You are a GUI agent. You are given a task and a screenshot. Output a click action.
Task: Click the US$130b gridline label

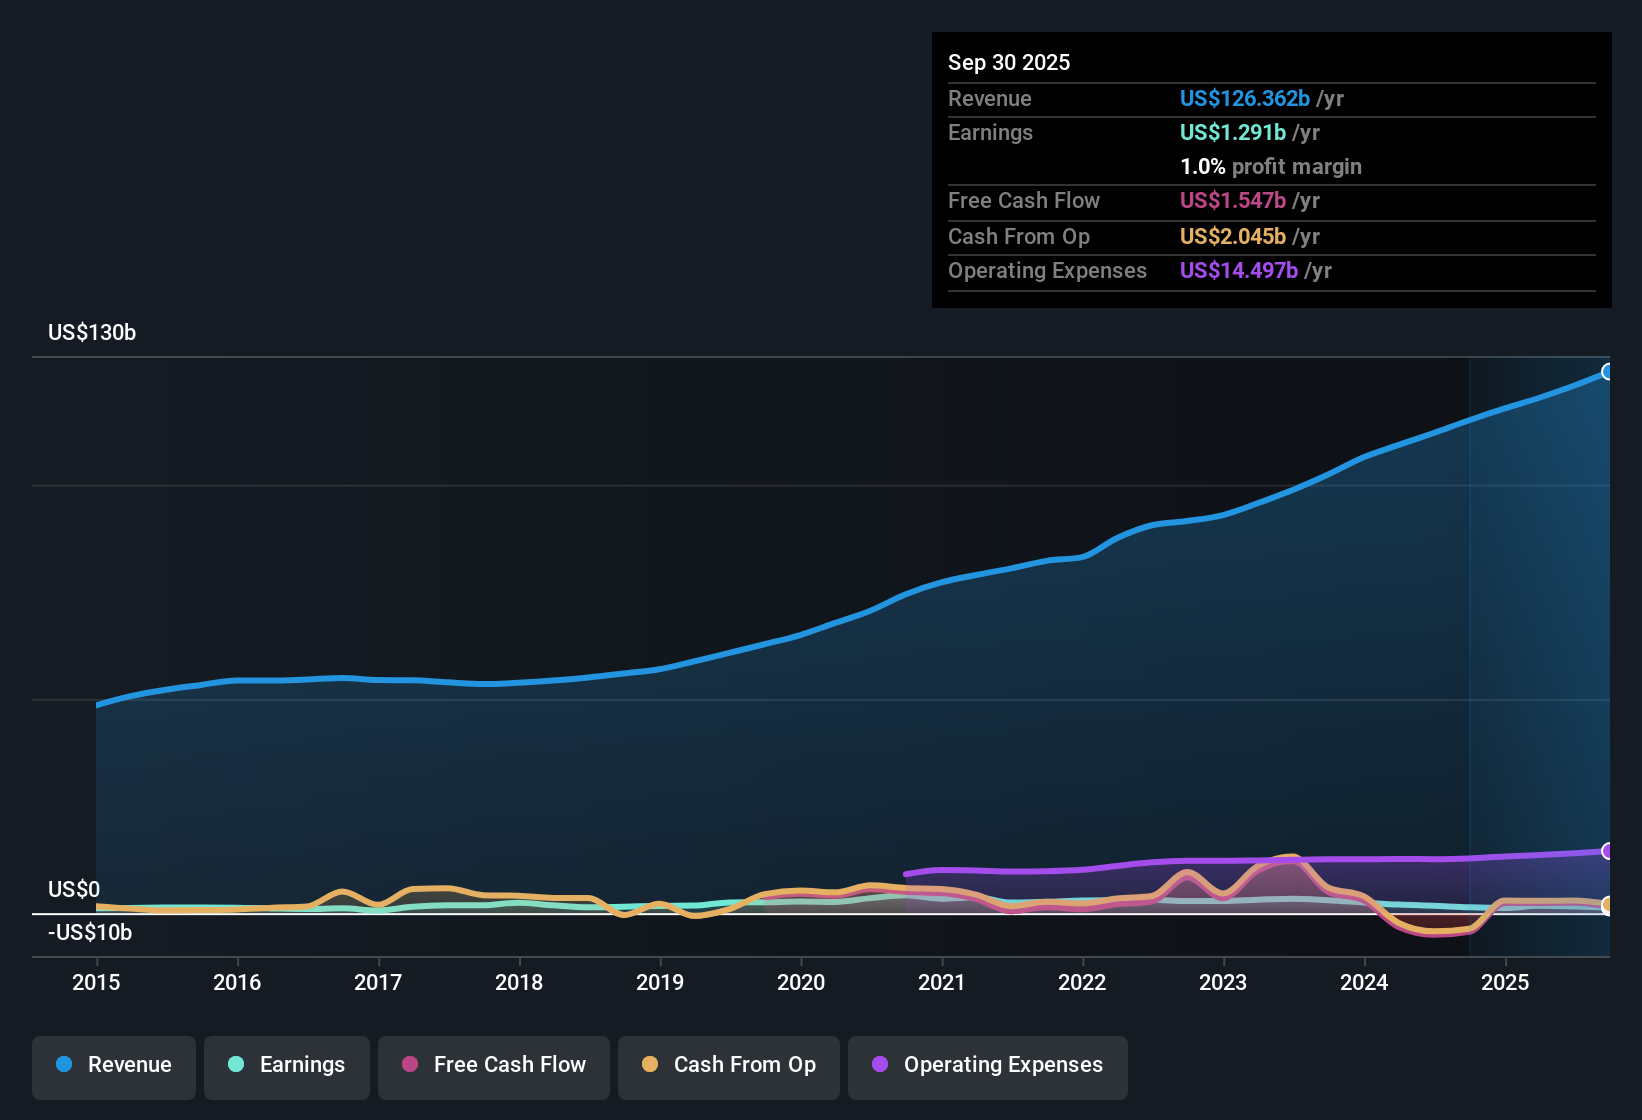(92, 332)
